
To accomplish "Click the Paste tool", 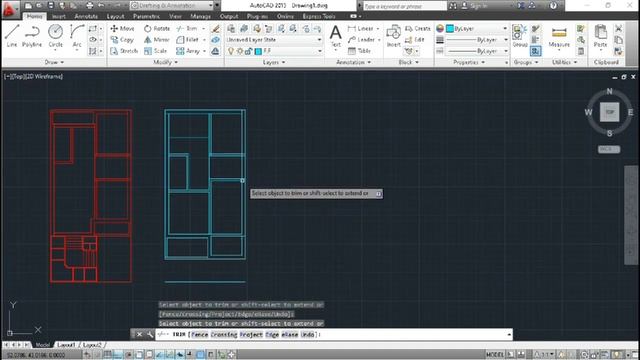I will point(600,36).
